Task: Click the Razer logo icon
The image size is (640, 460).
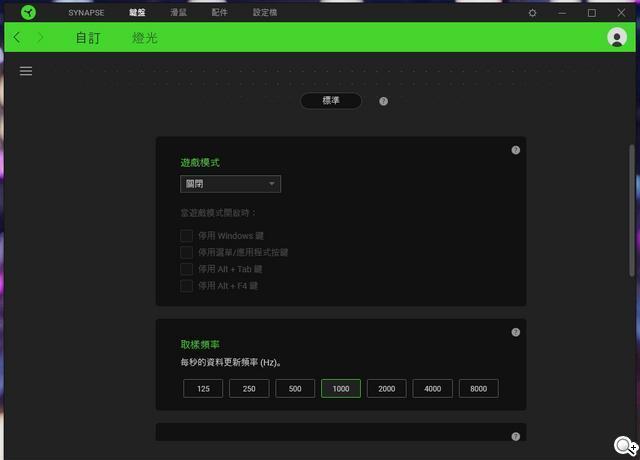Action: click(28, 12)
